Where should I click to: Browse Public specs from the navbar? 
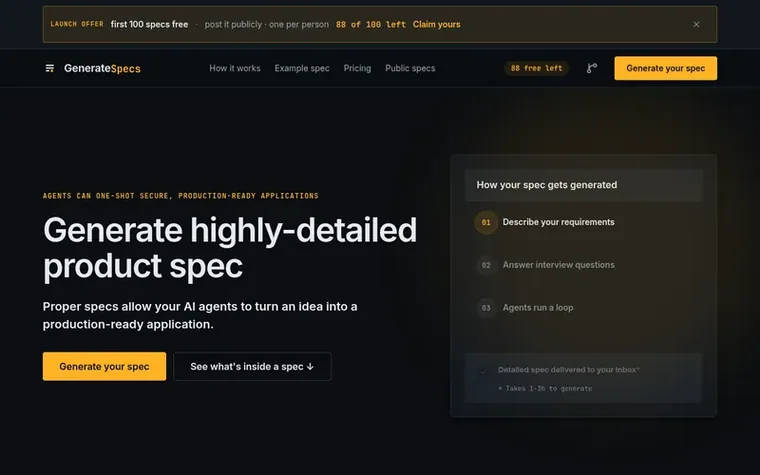coord(410,68)
